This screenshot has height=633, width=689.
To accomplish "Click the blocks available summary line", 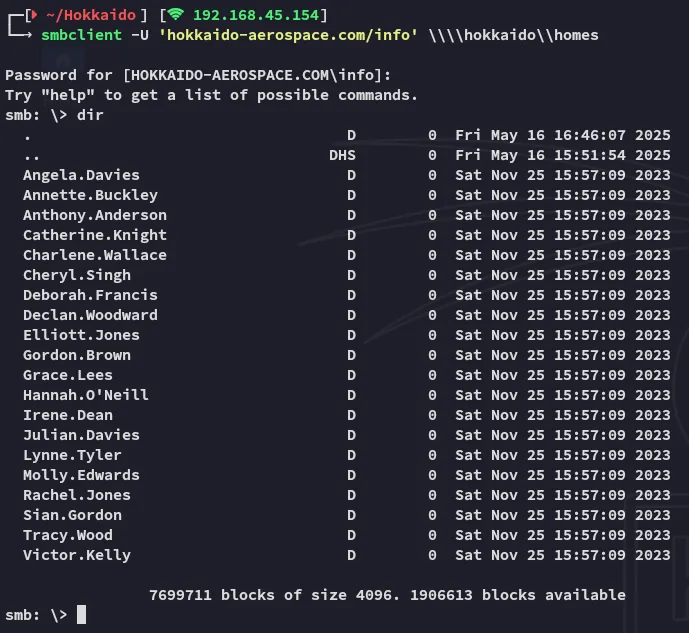I will [x=387, y=595].
